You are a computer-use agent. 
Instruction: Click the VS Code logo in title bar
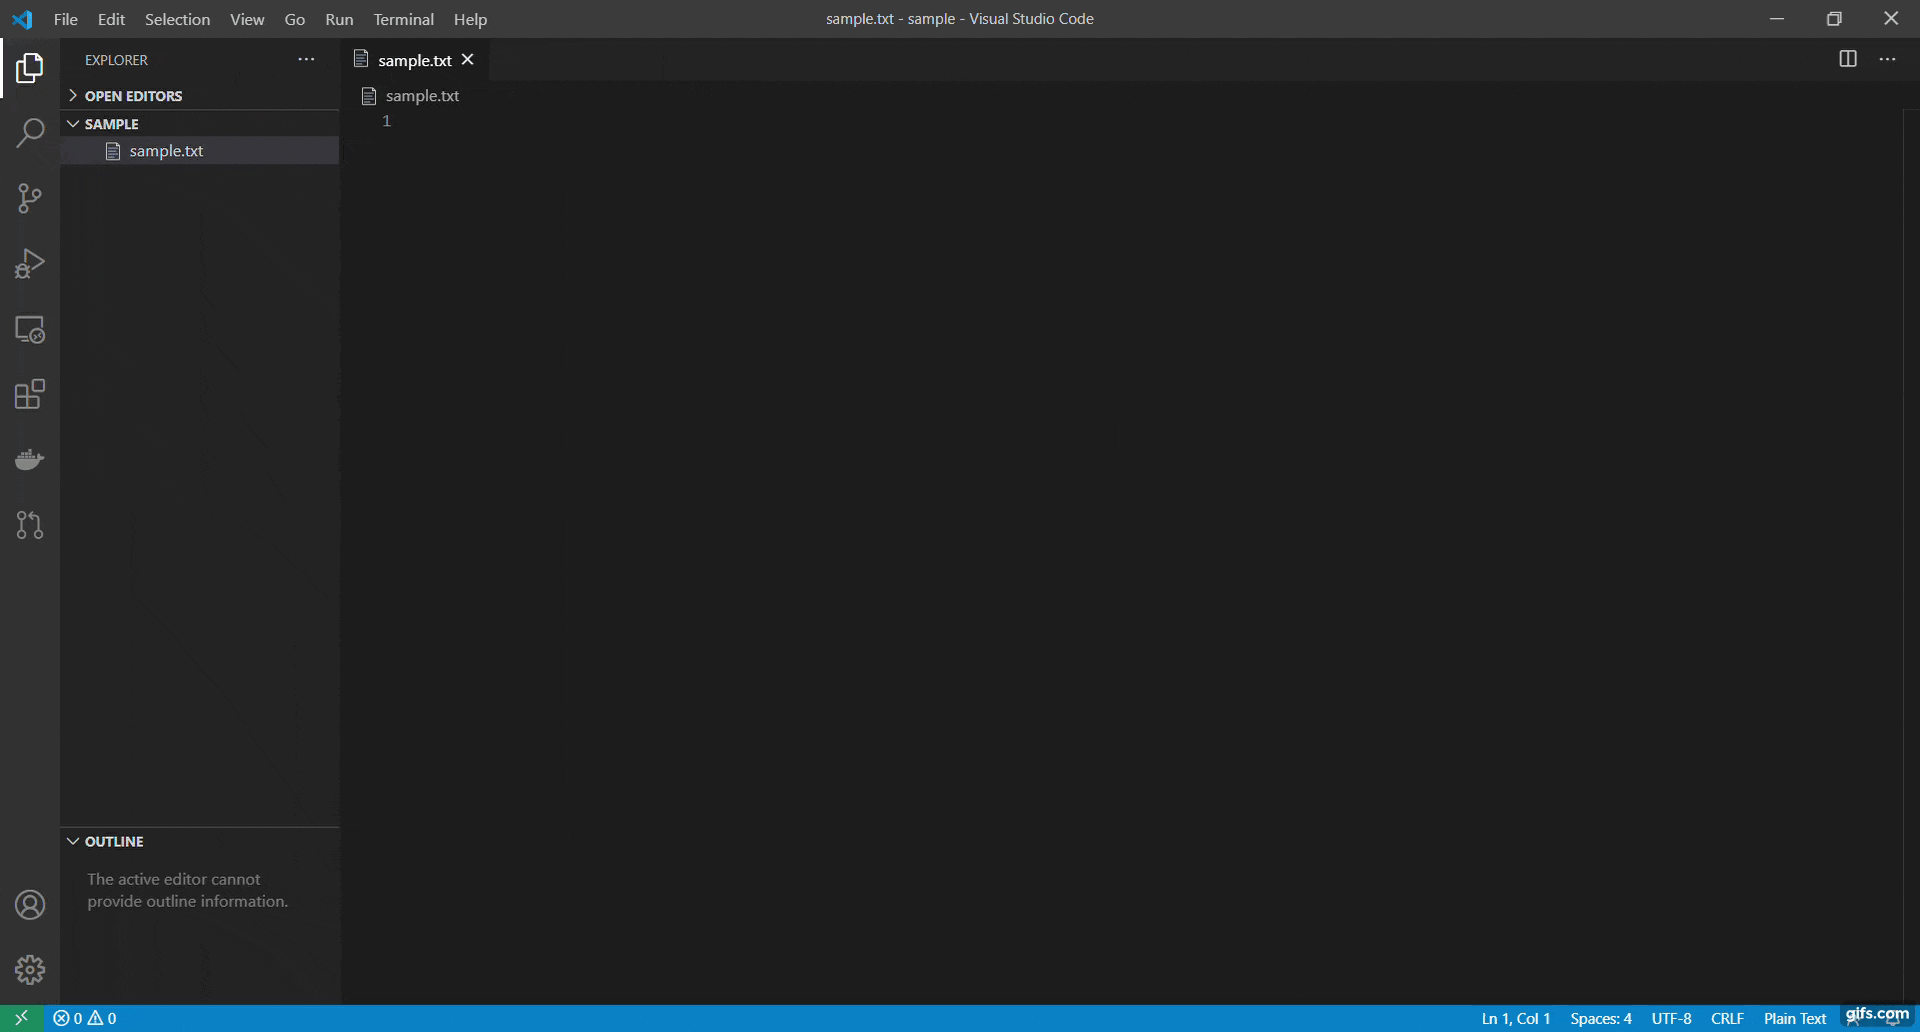pos(22,19)
